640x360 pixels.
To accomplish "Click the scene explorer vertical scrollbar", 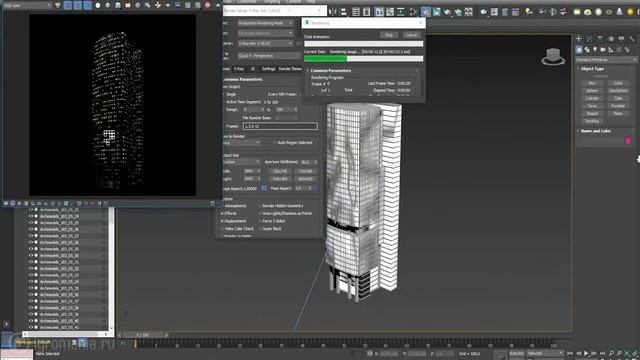I will pyautogui.click(x=111, y=269).
